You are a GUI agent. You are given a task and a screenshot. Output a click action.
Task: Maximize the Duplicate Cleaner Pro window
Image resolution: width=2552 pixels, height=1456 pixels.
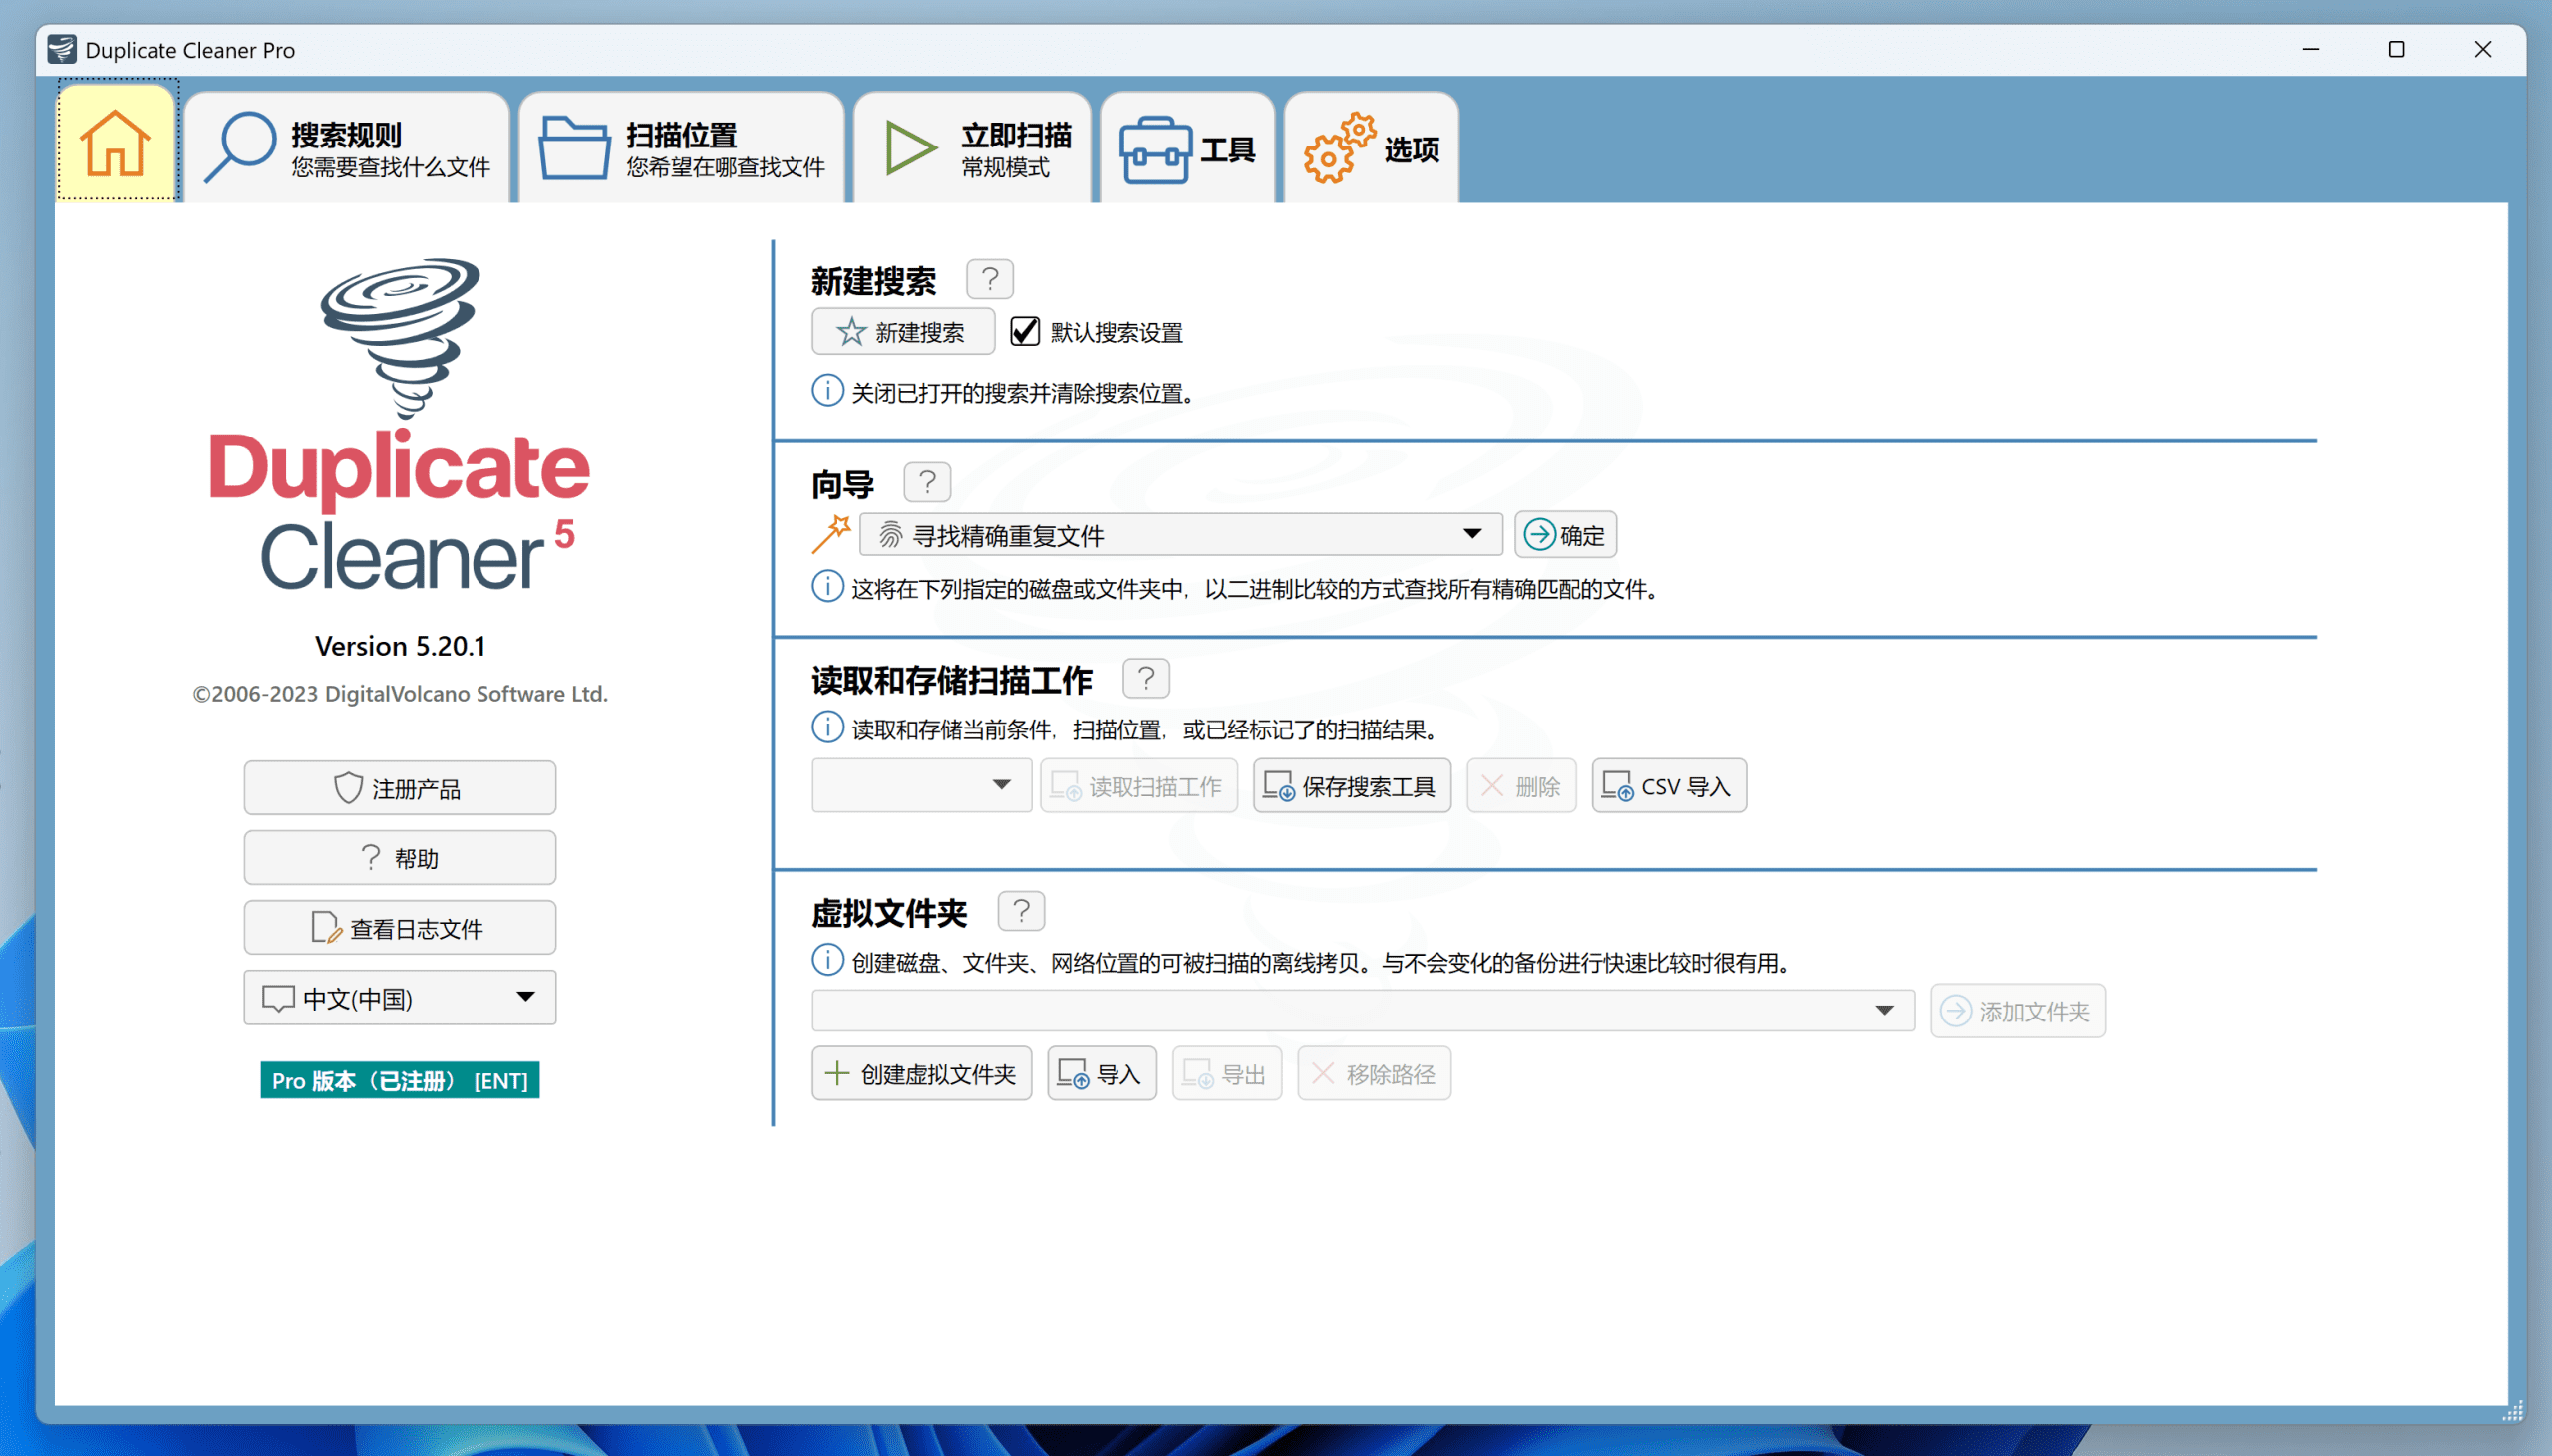click(2397, 49)
